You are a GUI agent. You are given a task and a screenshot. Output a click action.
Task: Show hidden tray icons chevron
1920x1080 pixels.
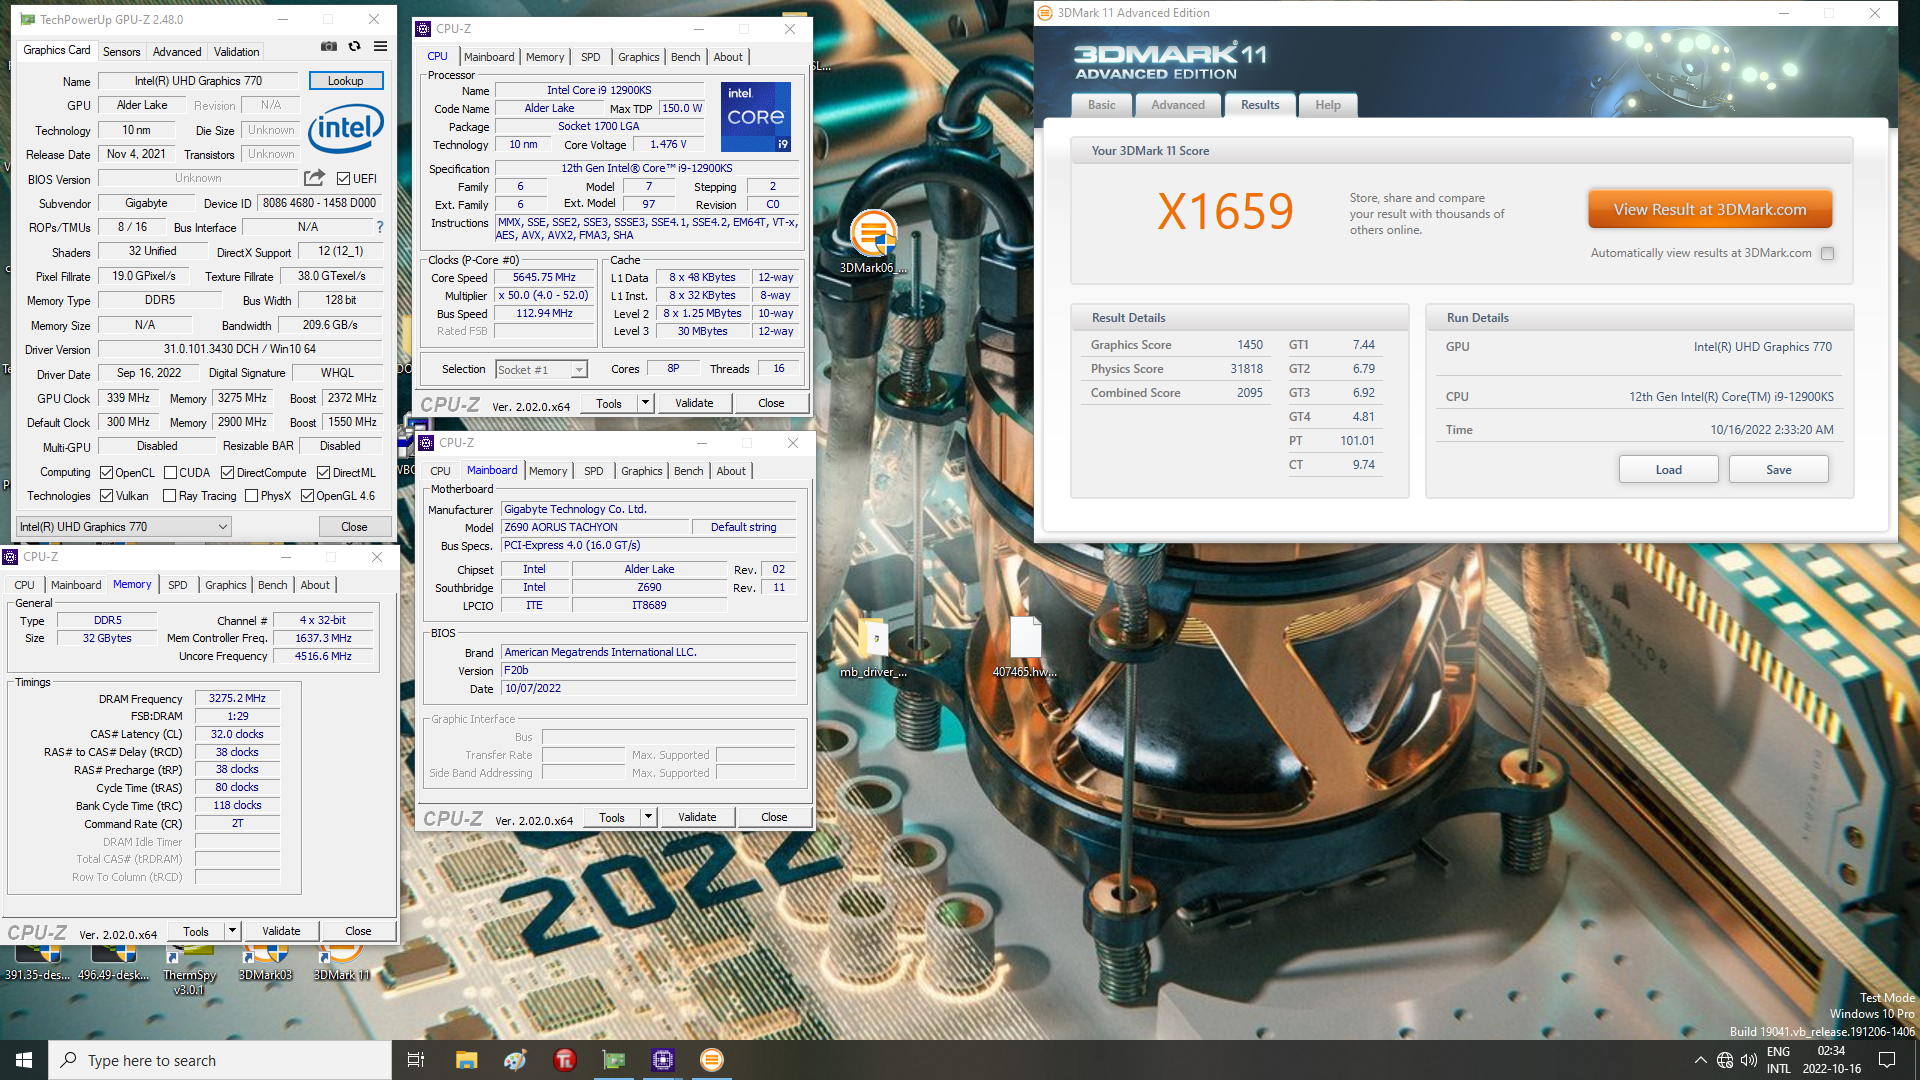[x=1700, y=1060]
